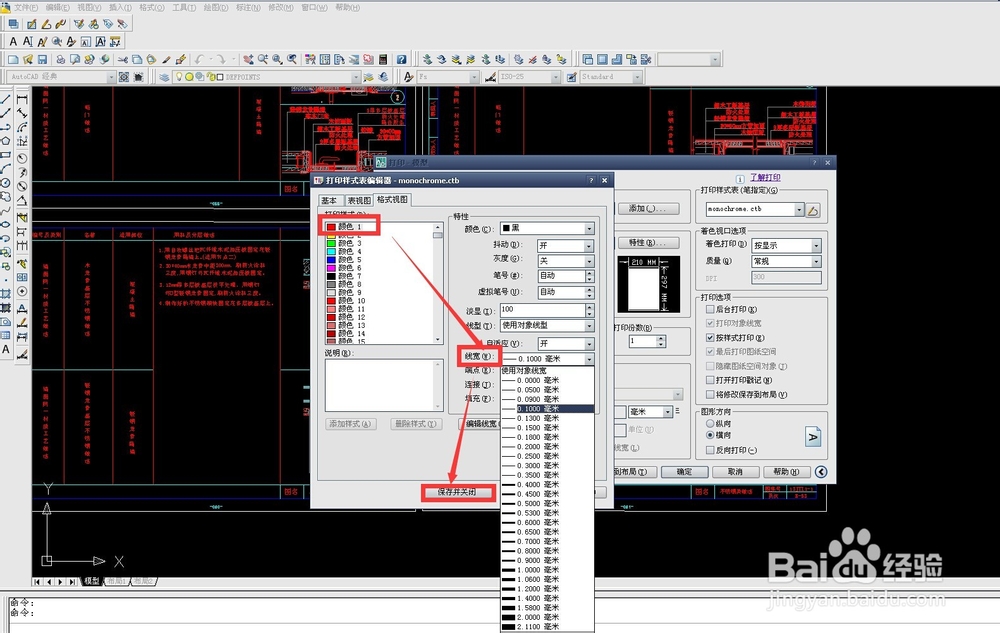Select the Line tool in Draw toolbar
Screen dimensions: 1000x633
6,99
